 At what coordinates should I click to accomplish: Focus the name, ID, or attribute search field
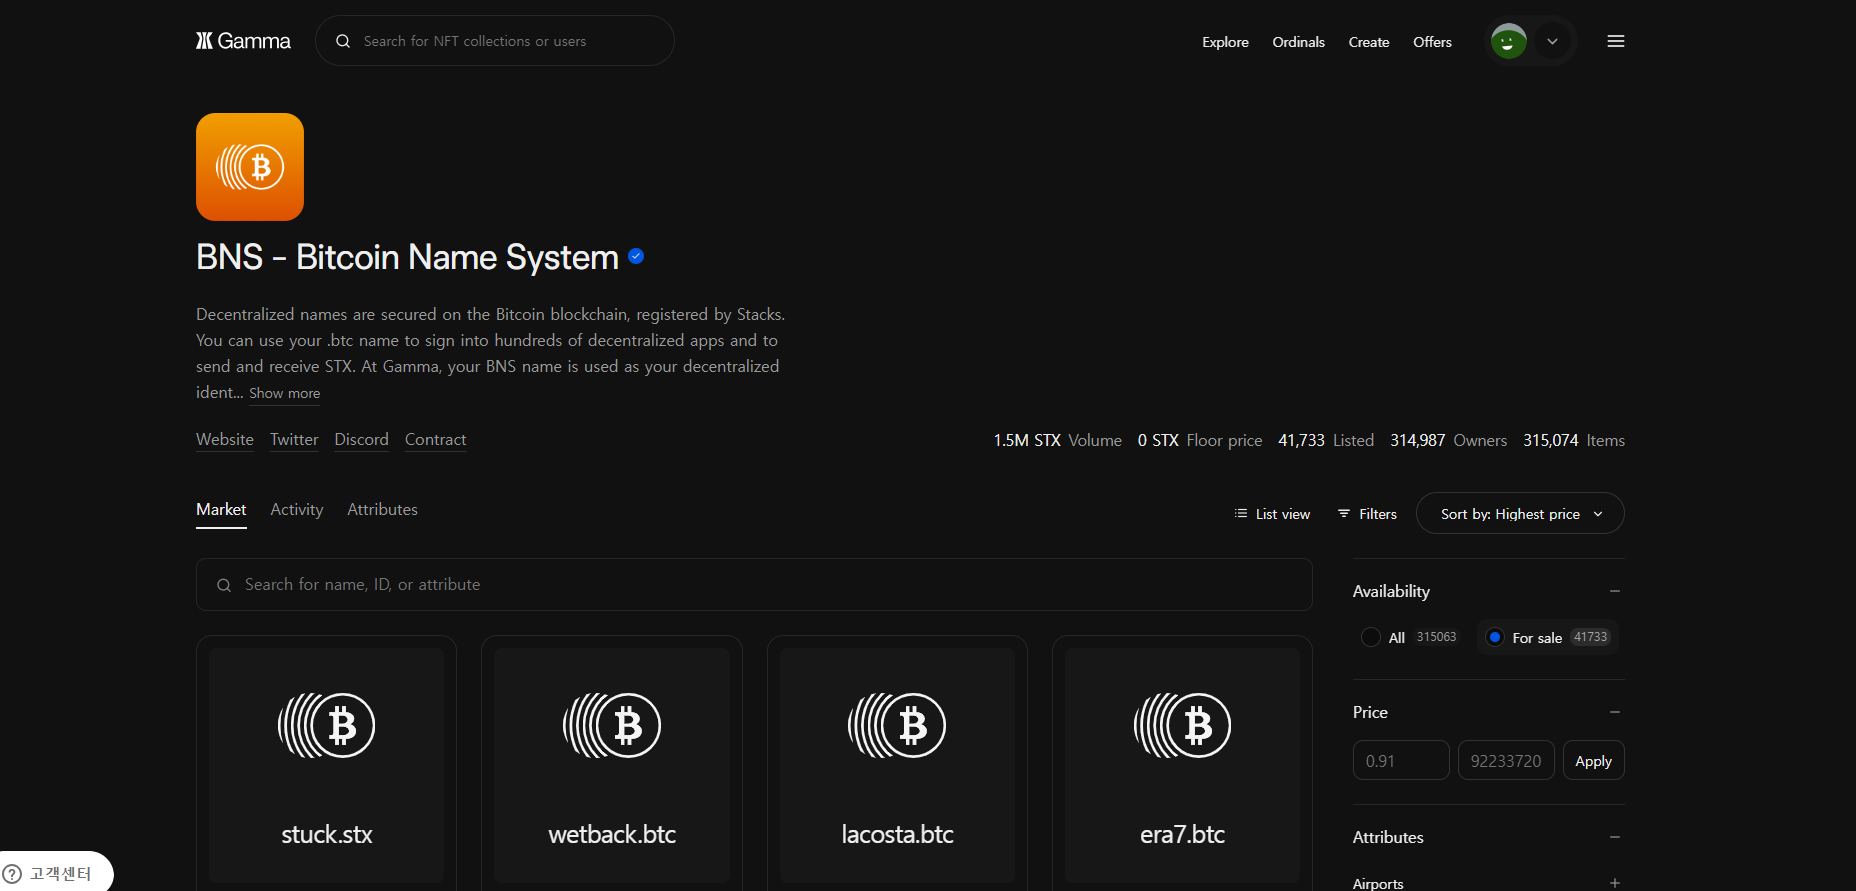click(x=754, y=585)
